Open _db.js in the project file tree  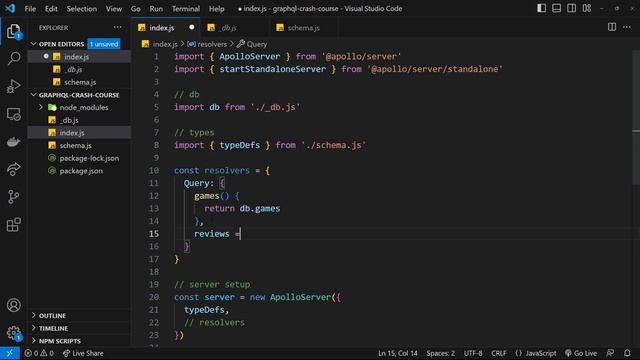[x=79, y=120]
